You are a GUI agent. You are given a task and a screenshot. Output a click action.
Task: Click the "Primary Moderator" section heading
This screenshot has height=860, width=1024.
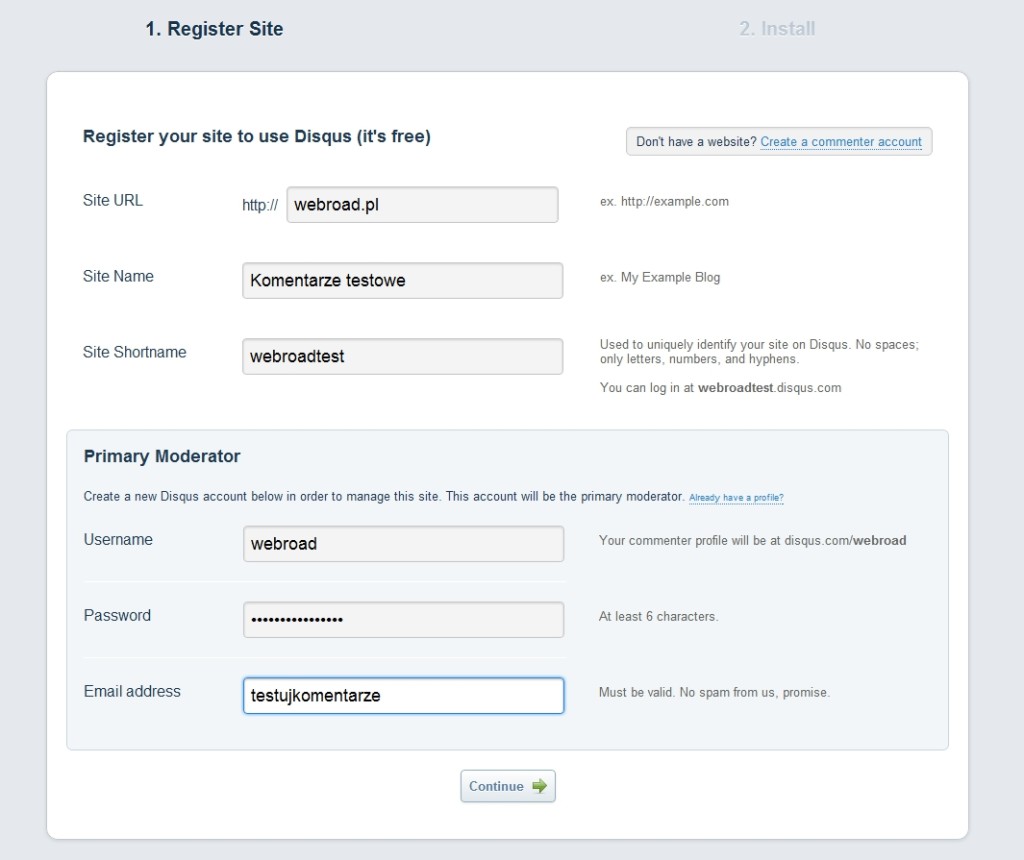162,456
